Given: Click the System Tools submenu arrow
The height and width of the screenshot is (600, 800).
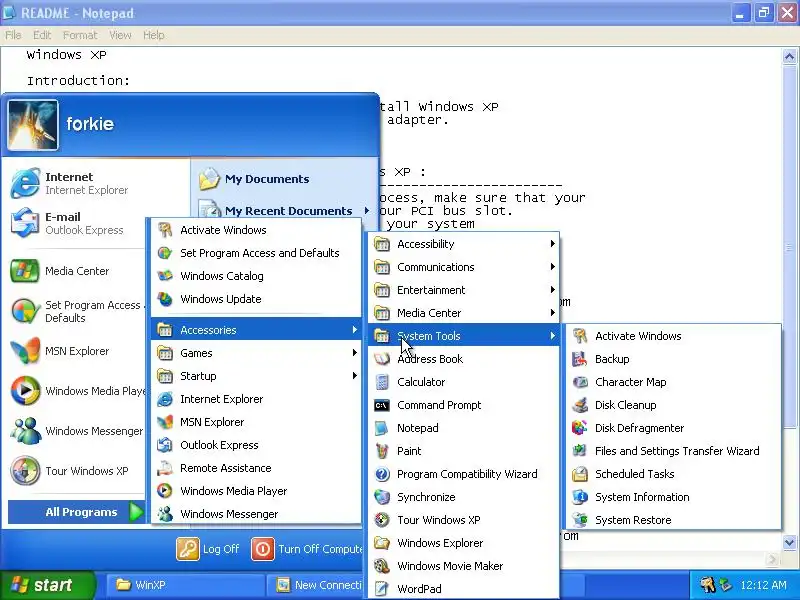Looking at the screenshot, I should click(553, 336).
